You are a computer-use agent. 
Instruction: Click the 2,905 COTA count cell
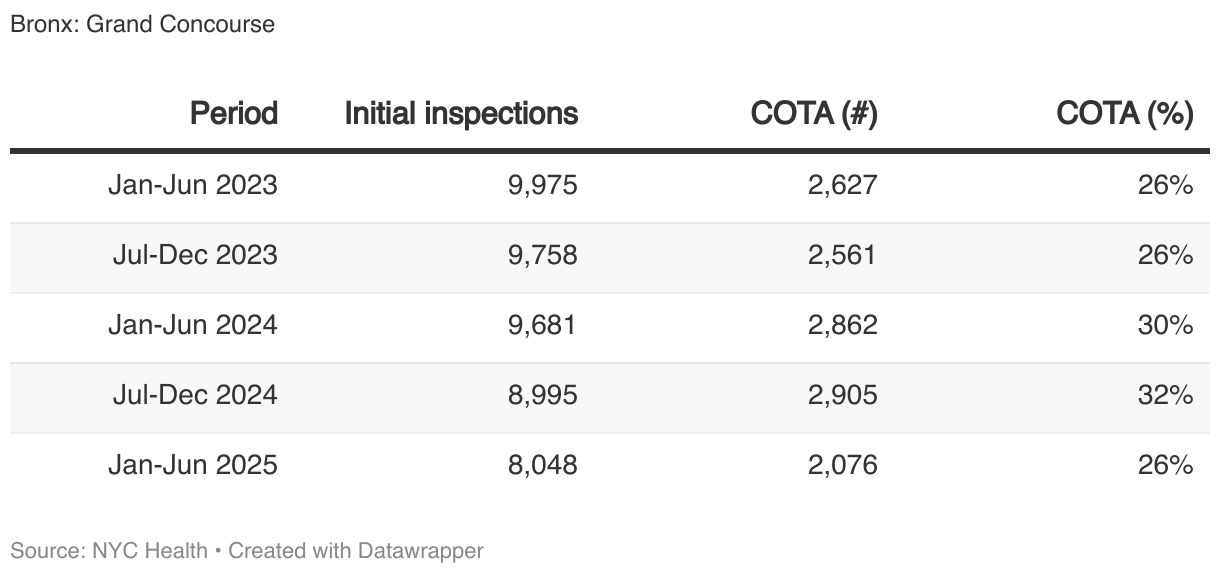(x=842, y=396)
